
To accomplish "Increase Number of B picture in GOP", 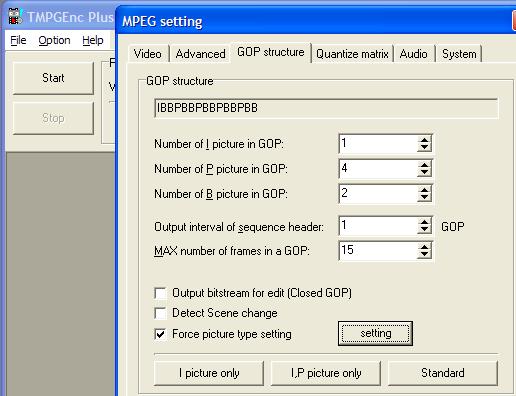I will (424, 190).
